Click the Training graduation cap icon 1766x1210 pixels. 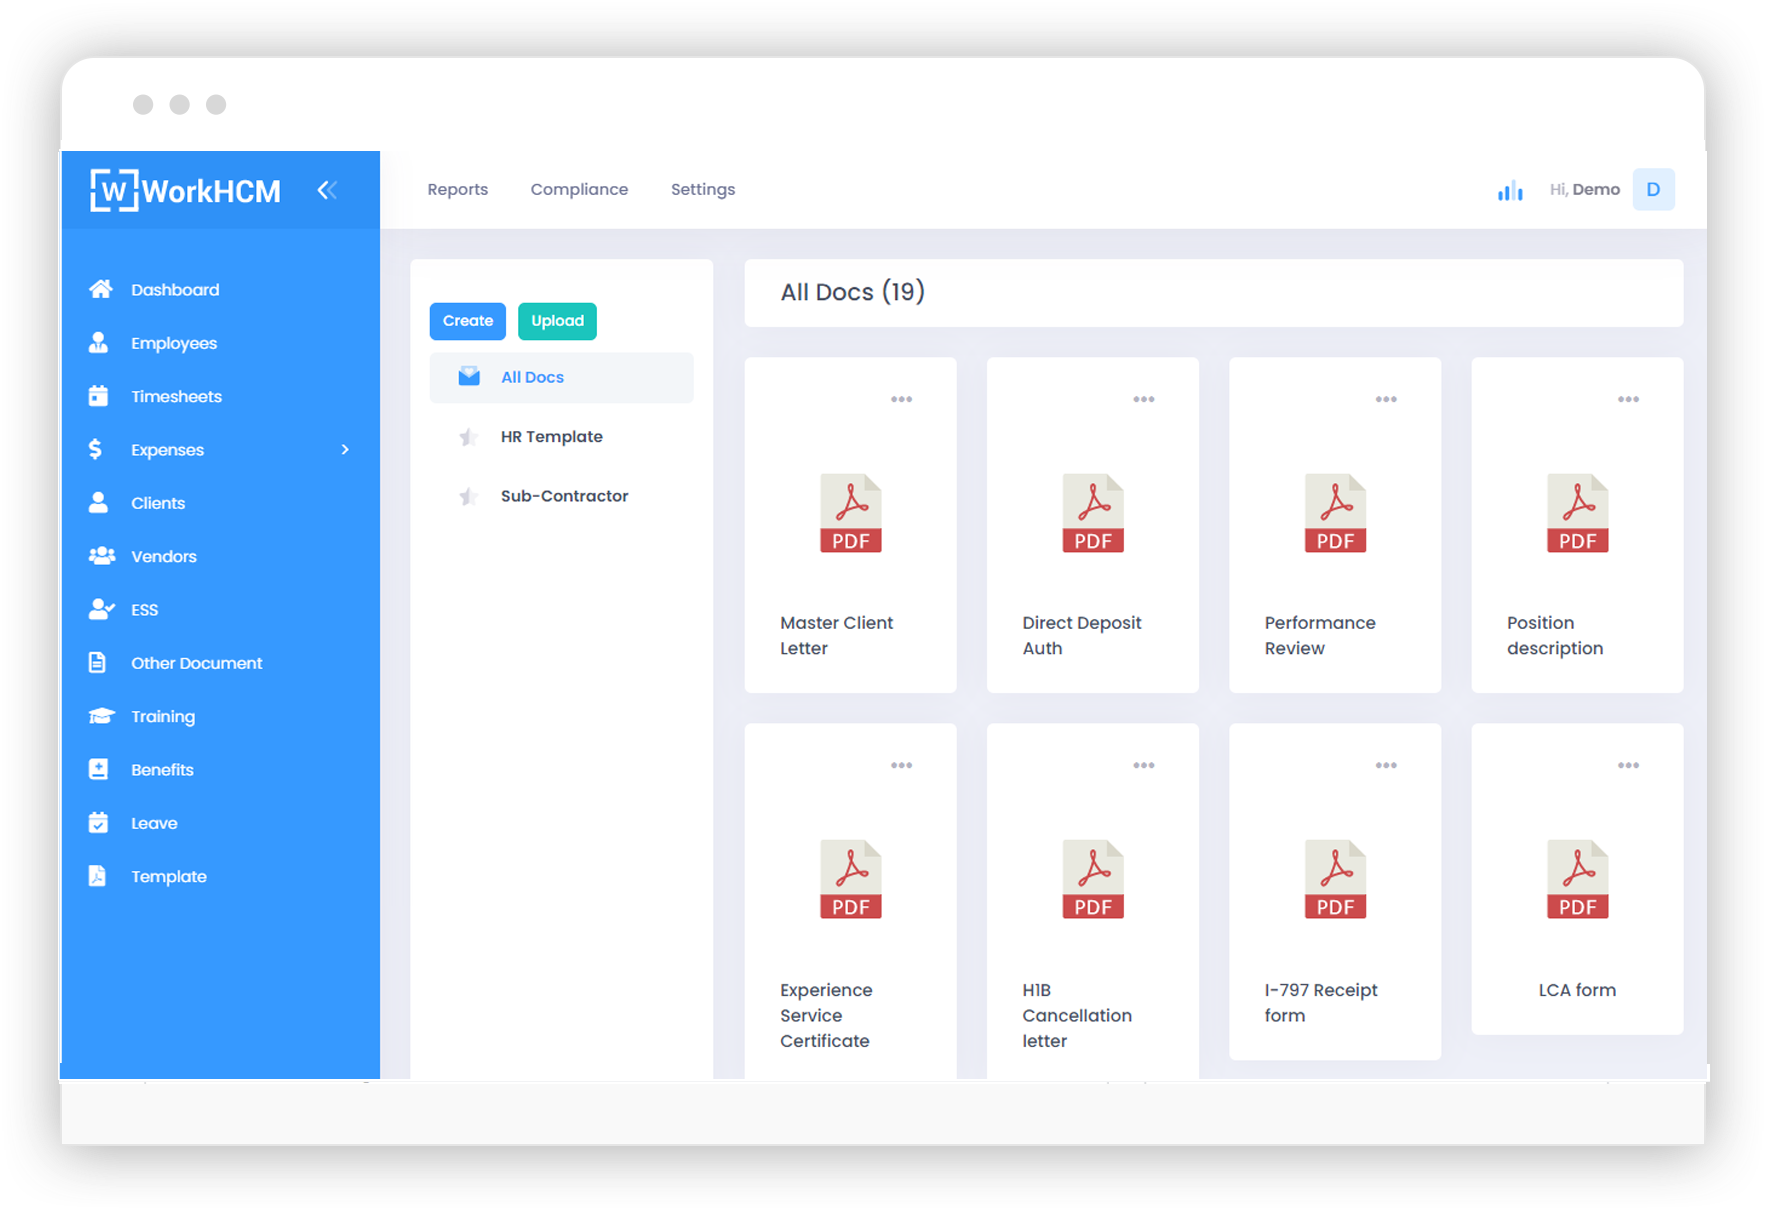pos(101,716)
